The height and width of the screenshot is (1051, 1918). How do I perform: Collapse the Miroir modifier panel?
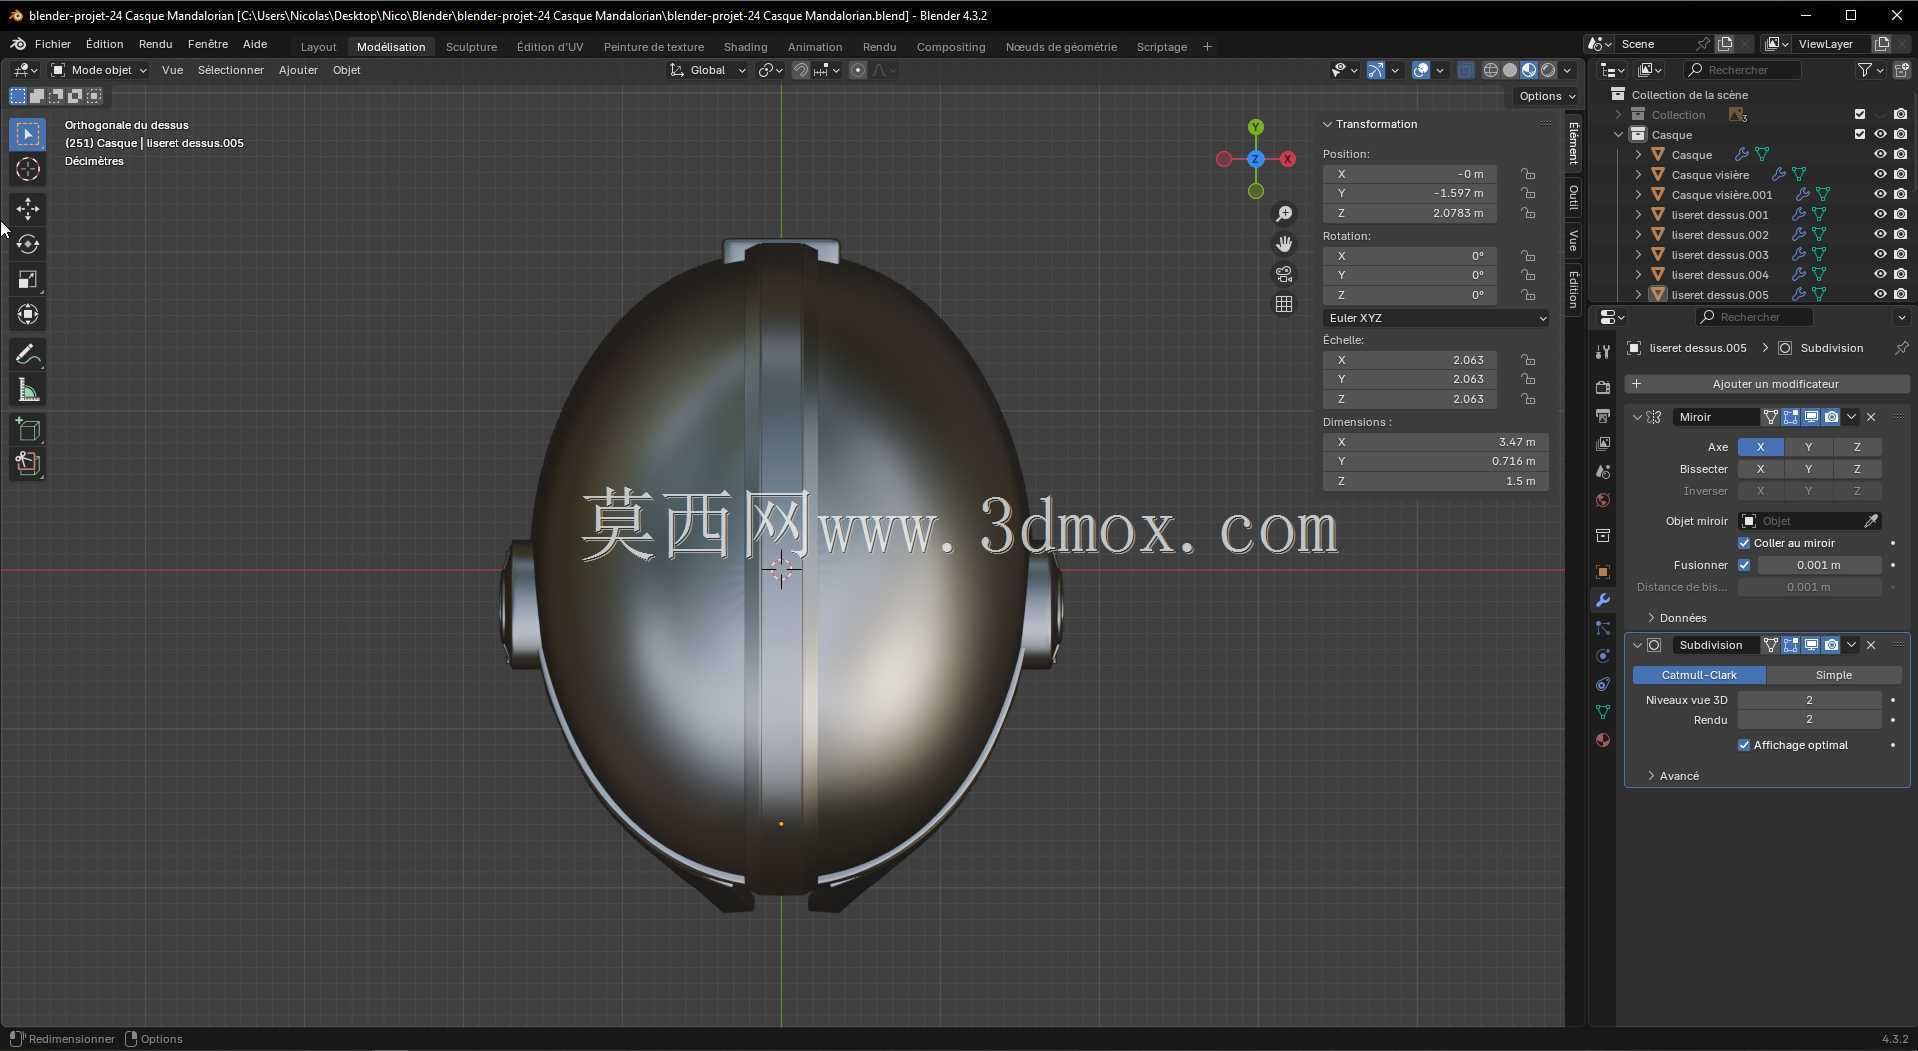pos(1637,417)
